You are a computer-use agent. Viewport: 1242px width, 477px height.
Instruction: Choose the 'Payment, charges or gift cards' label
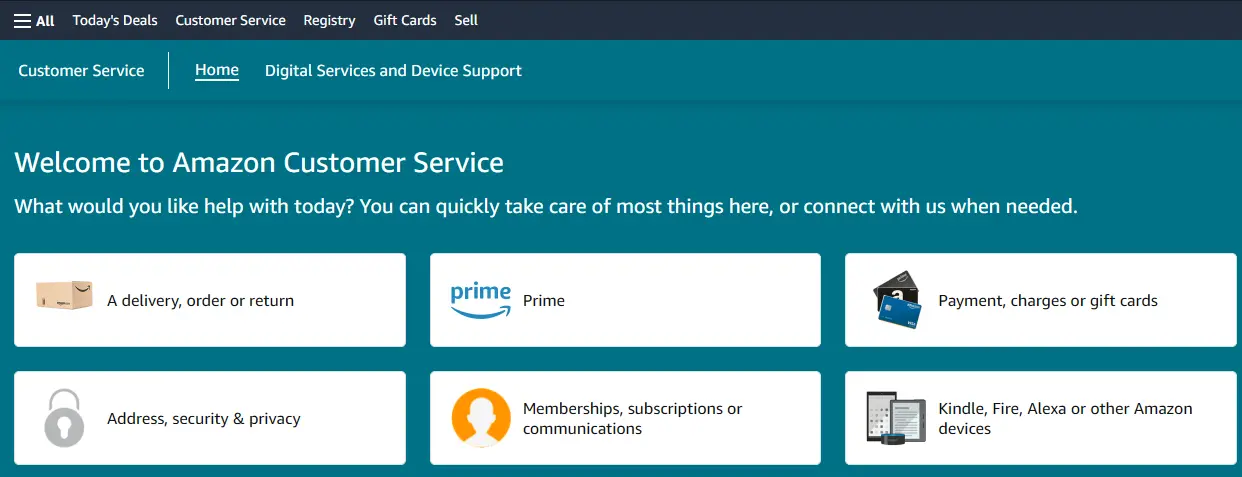click(1048, 300)
